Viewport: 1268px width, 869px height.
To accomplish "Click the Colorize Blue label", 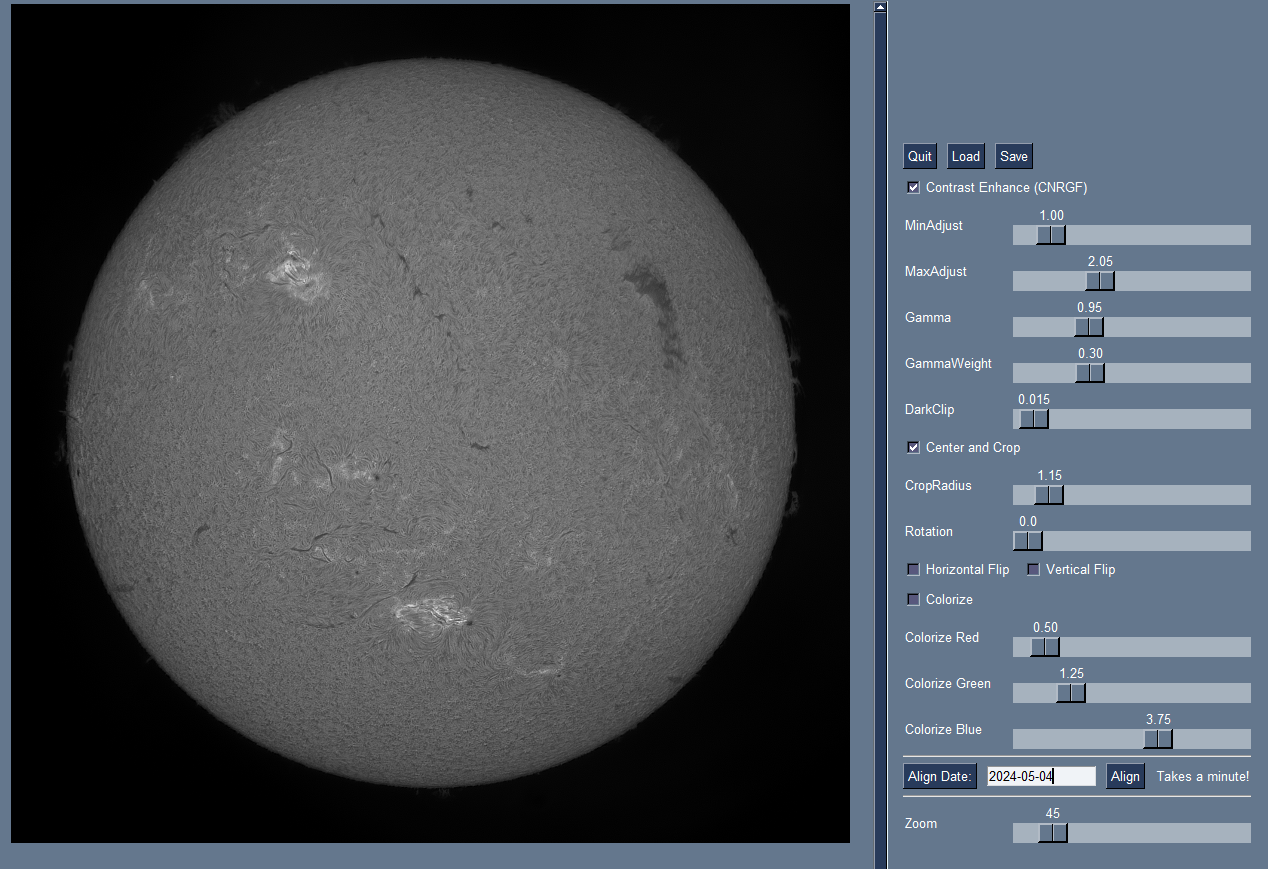I will (x=942, y=730).
